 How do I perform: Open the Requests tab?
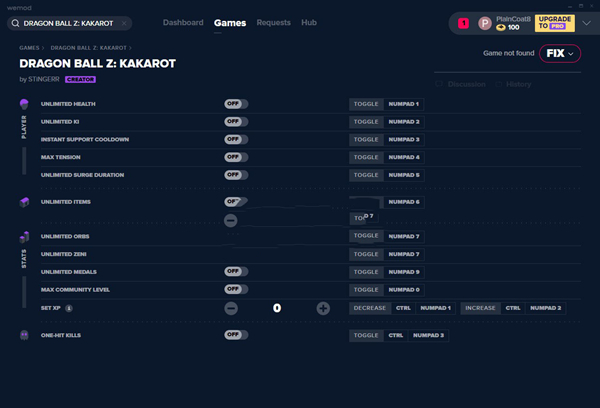(x=273, y=22)
